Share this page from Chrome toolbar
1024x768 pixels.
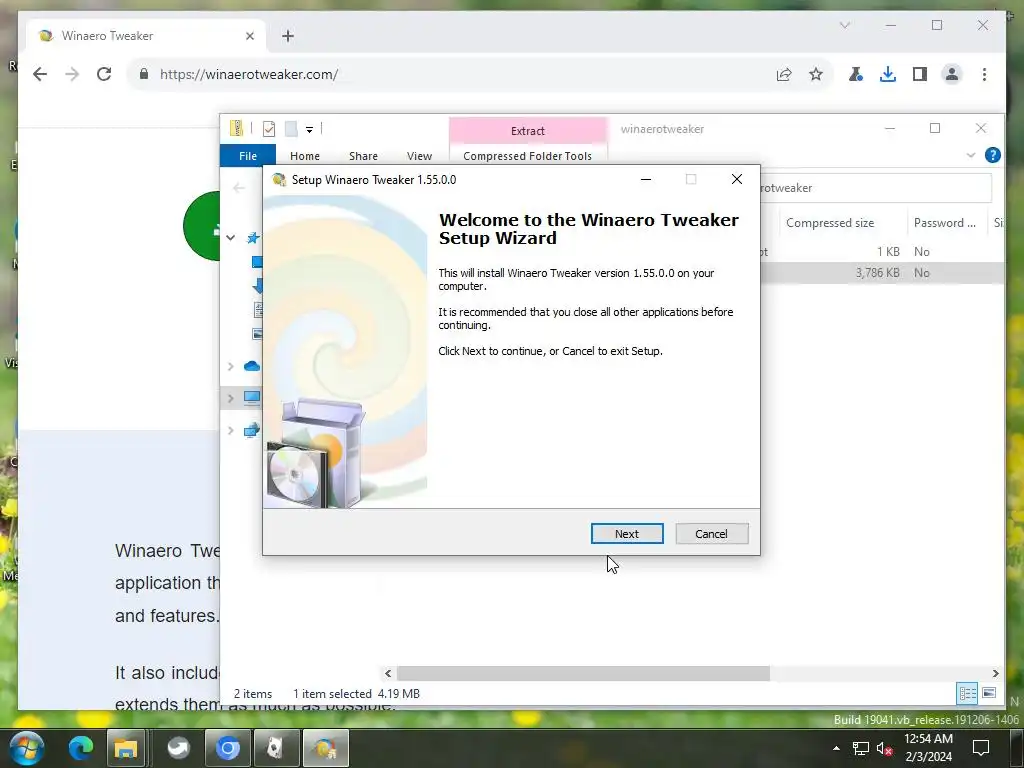tap(784, 74)
